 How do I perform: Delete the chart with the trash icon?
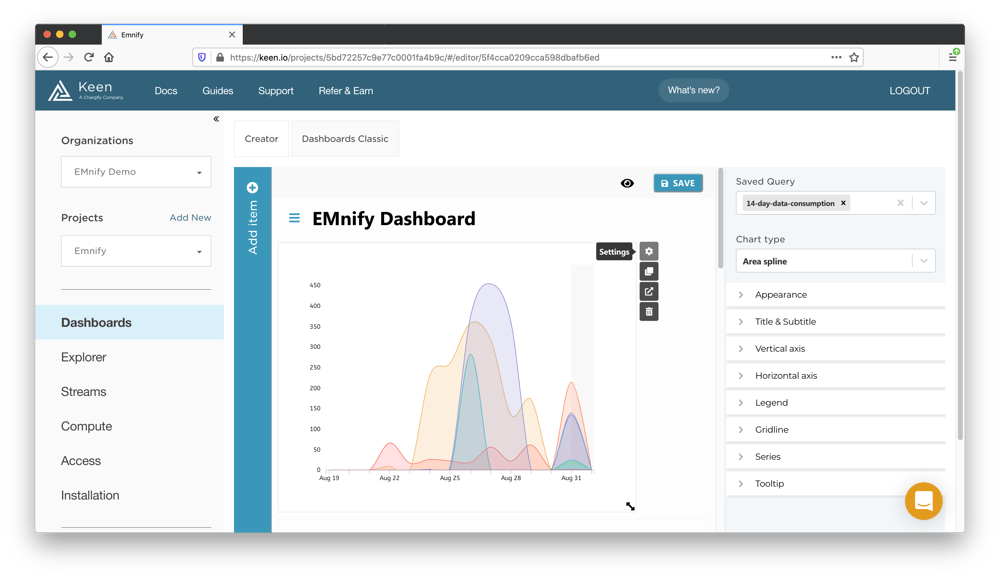tap(649, 312)
